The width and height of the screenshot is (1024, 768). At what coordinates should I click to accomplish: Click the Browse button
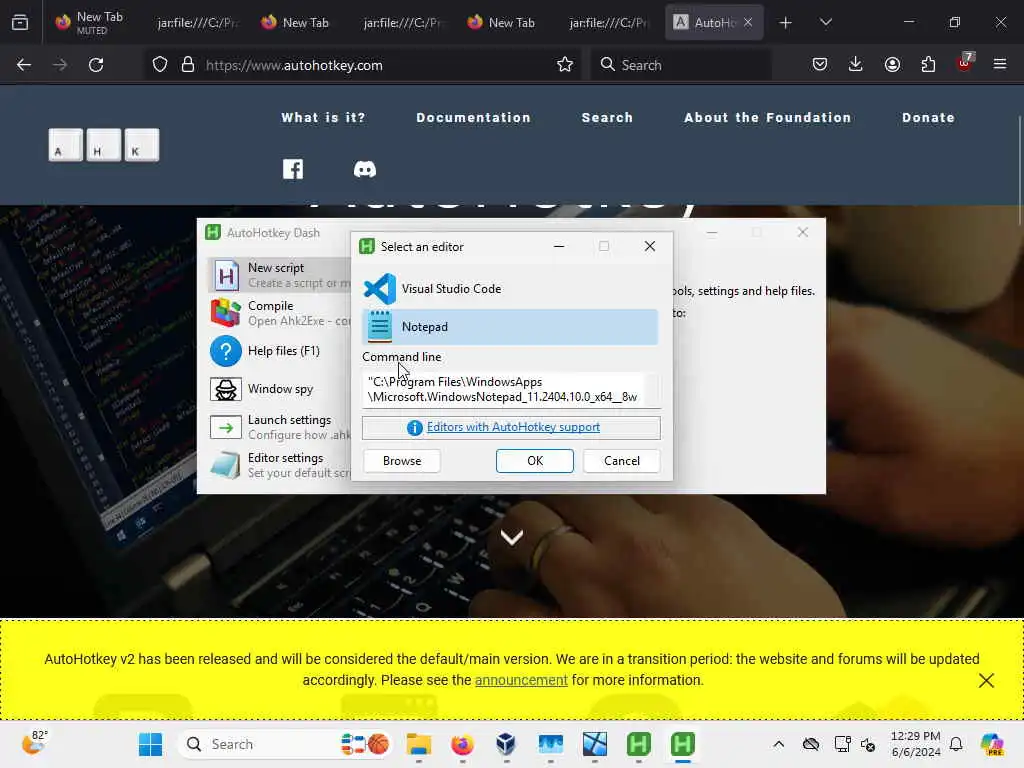402,460
